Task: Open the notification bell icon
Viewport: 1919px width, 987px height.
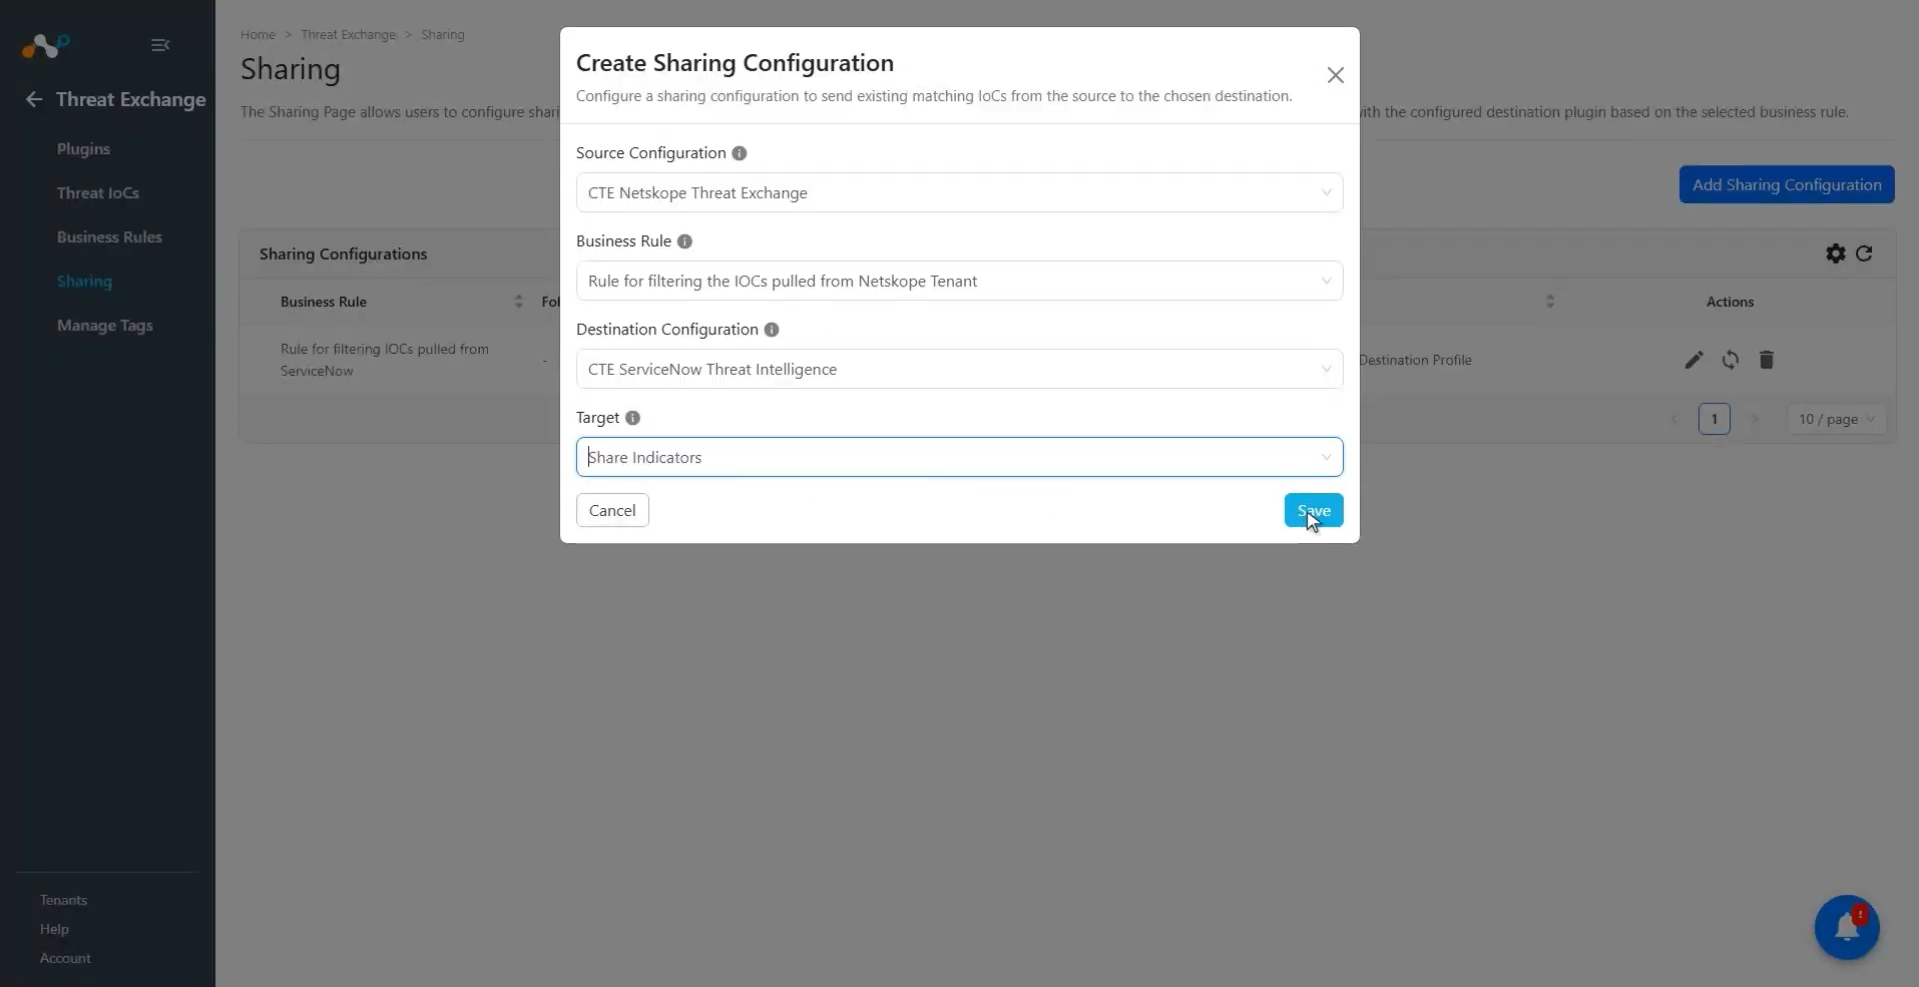Action: click(1847, 927)
